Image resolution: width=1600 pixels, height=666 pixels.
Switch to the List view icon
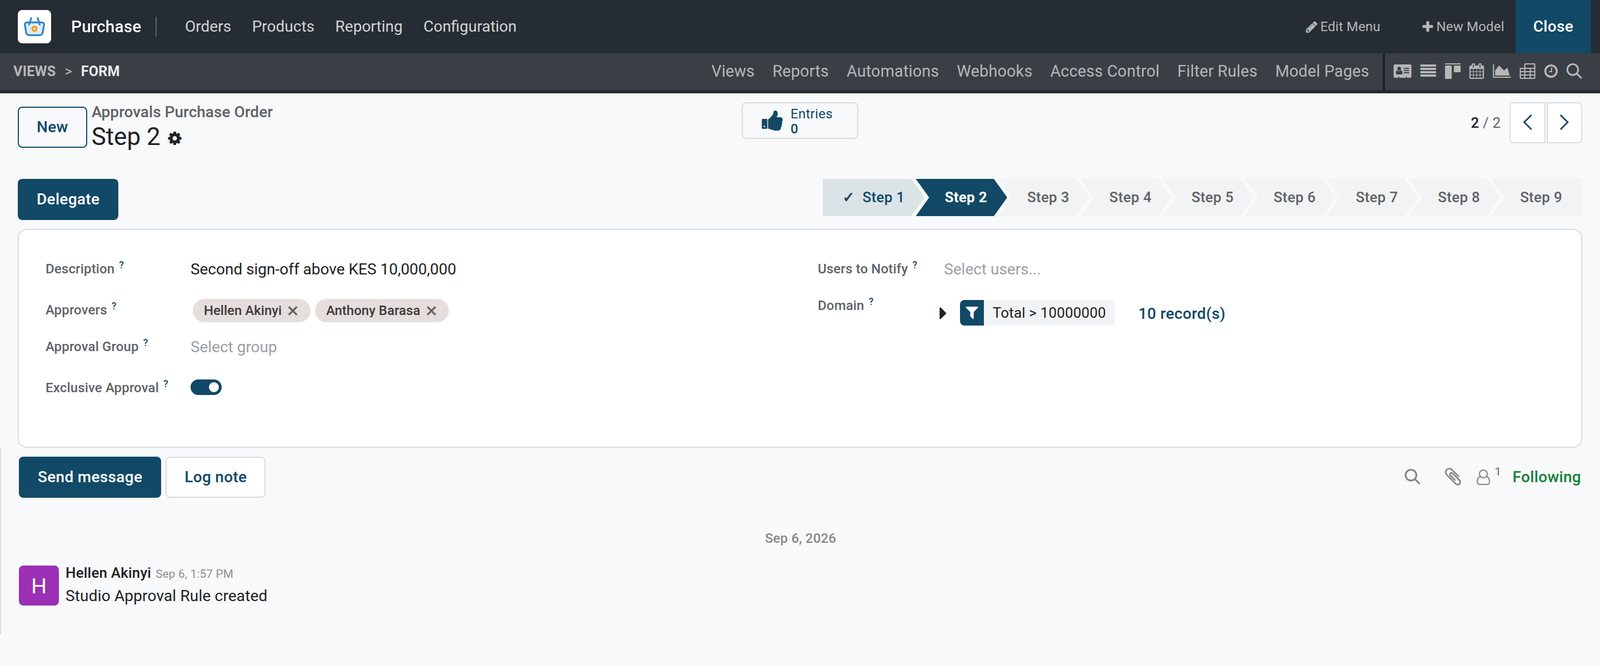click(x=1428, y=71)
